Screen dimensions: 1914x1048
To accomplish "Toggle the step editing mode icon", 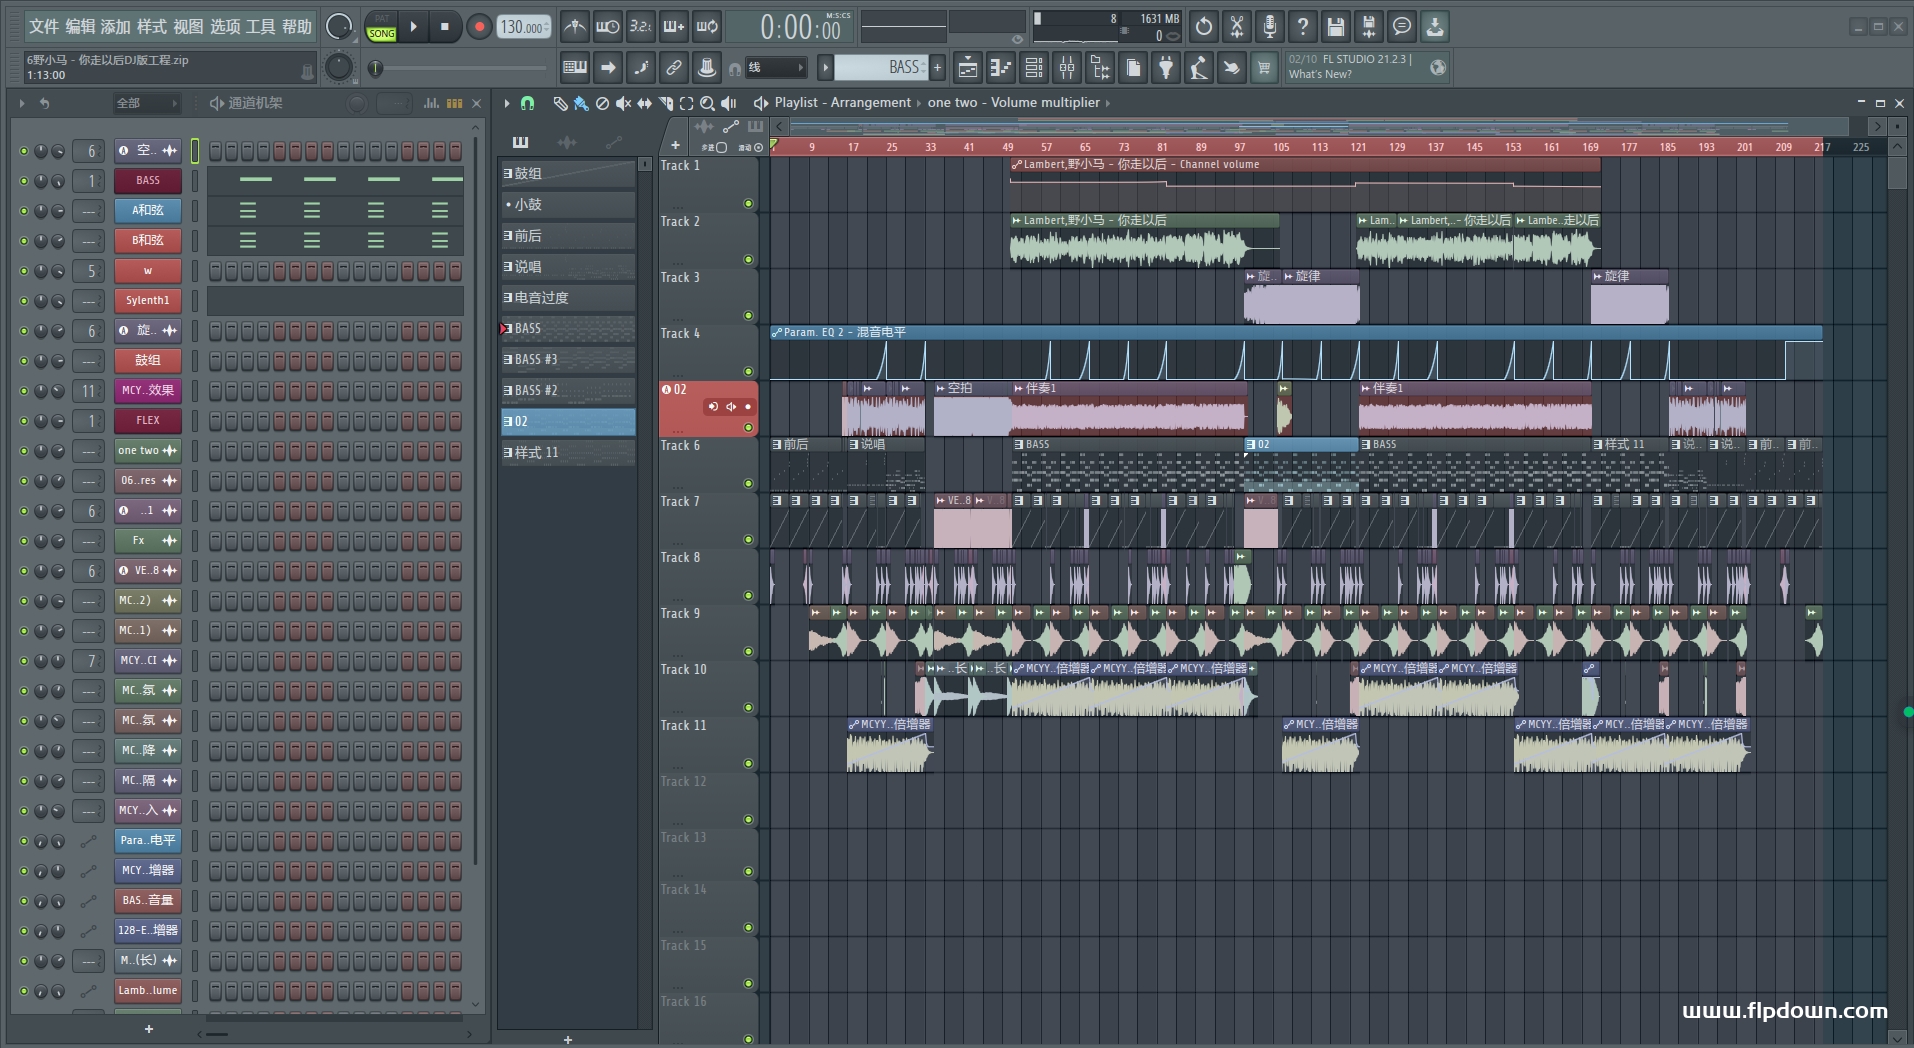I will point(641,68).
